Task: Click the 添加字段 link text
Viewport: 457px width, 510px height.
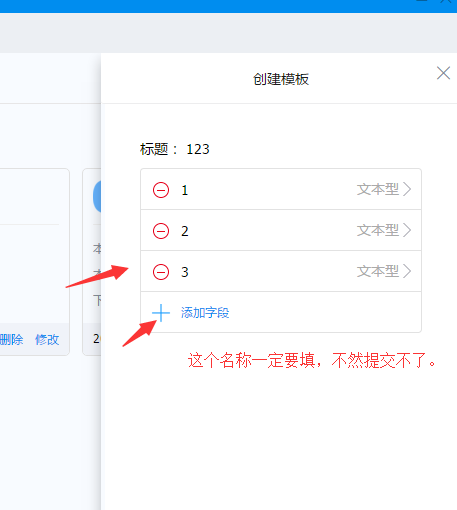Action: (x=205, y=313)
